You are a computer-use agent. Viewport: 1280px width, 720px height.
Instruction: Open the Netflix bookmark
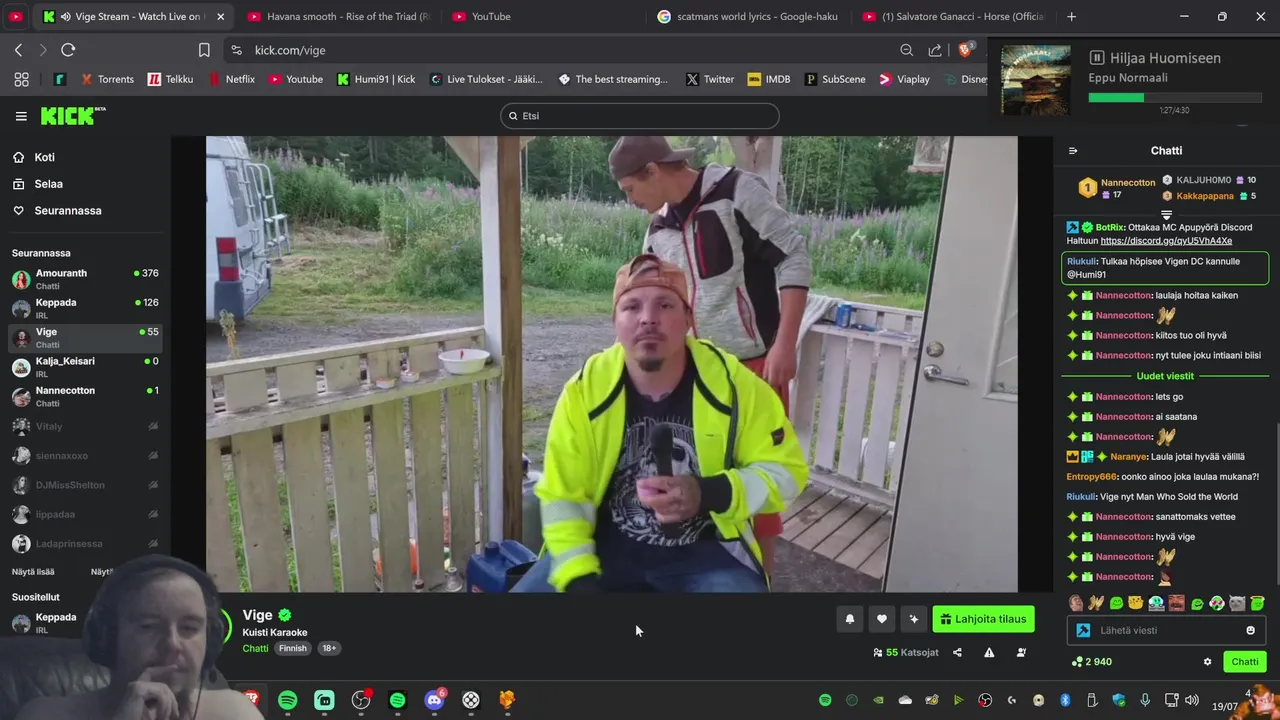pos(231,79)
